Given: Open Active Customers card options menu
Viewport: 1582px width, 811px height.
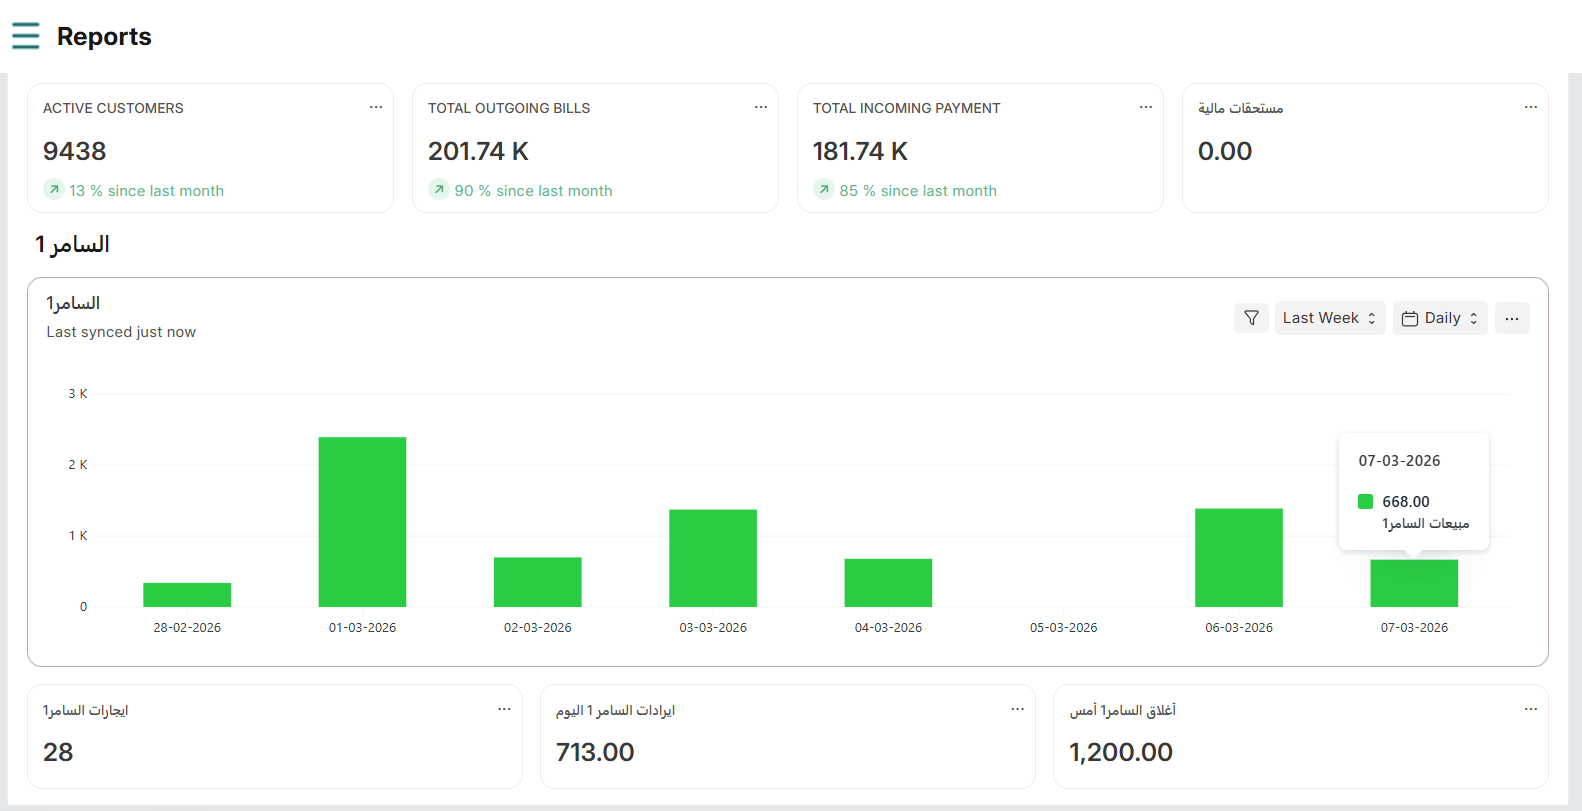Looking at the screenshot, I should pyautogui.click(x=376, y=107).
